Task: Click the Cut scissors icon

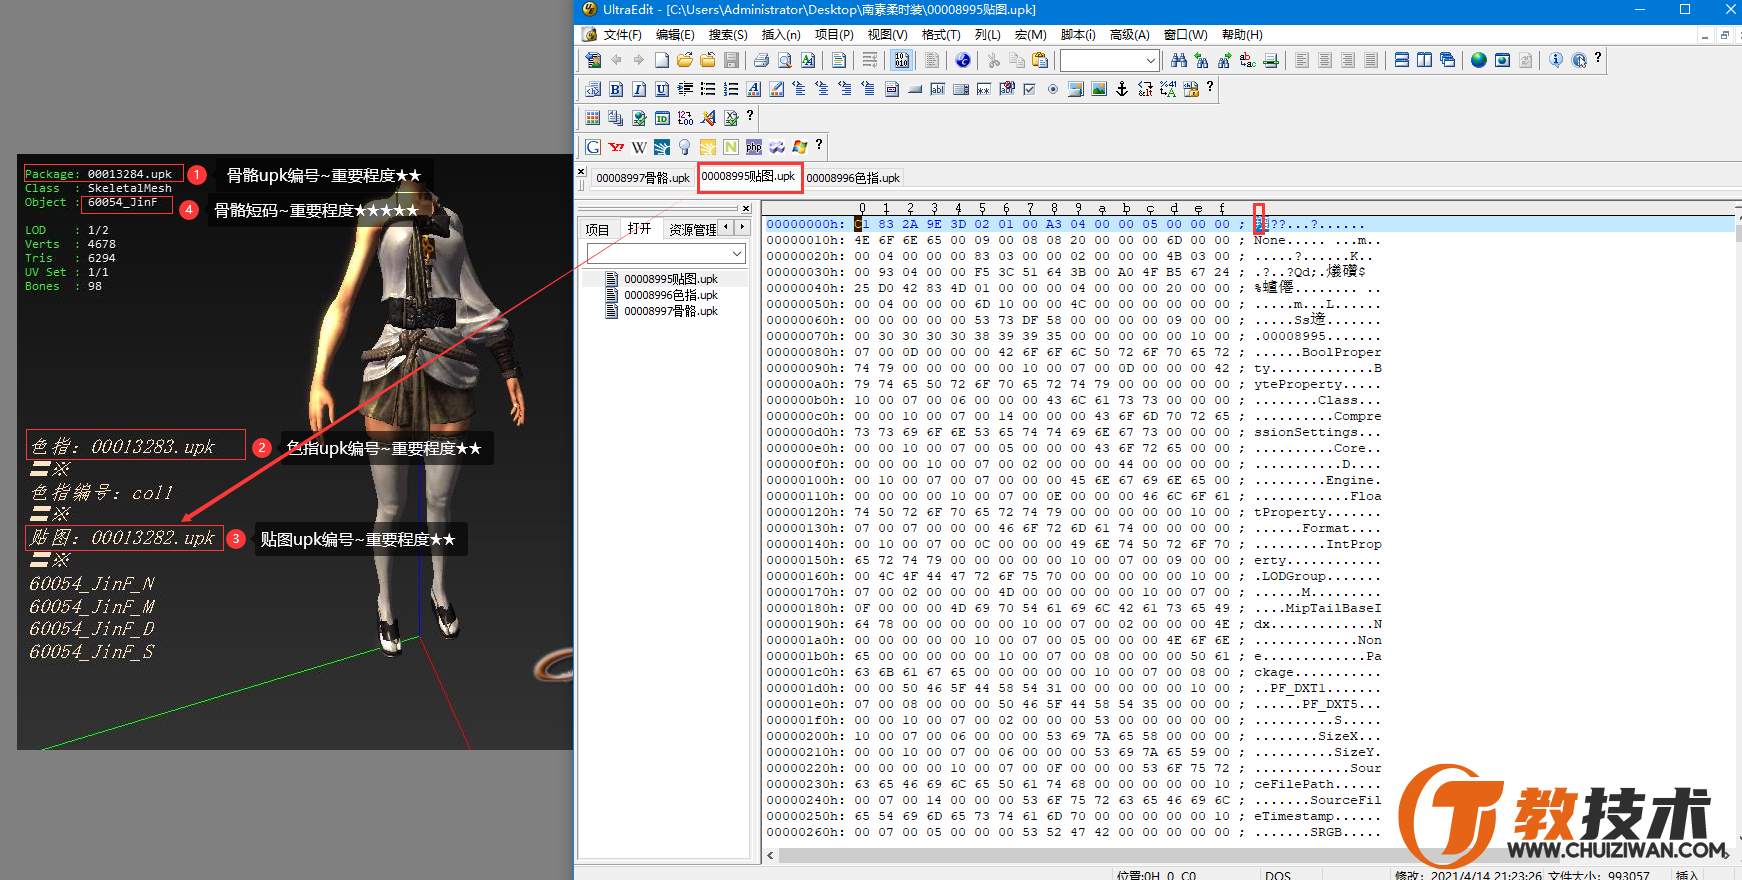Action: pyautogui.click(x=994, y=61)
